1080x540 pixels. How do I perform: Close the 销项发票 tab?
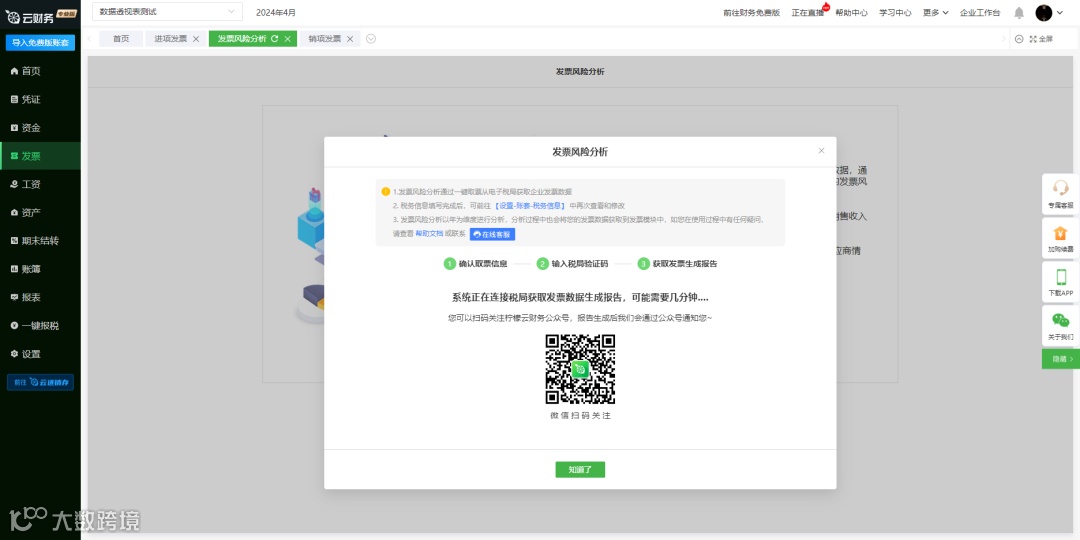pyautogui.click(x=350, y=39)
